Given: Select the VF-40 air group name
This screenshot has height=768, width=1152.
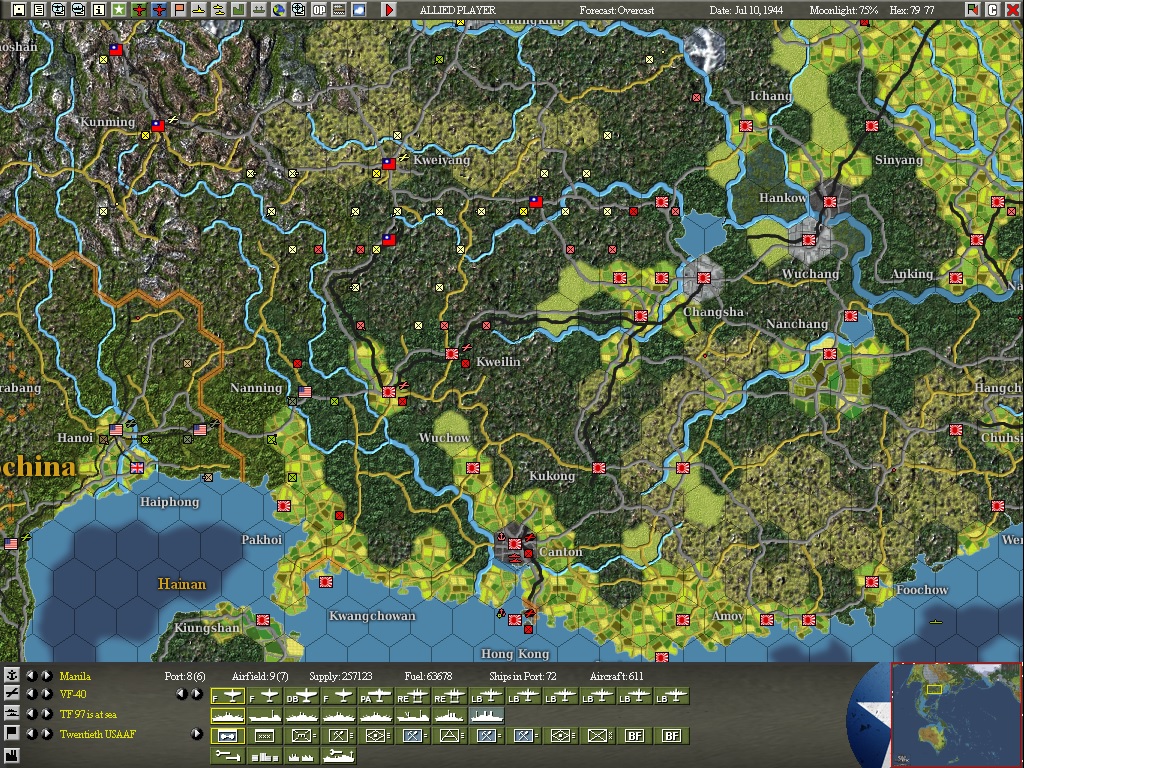Looking at the screenshot, I should tap(73, 694).
